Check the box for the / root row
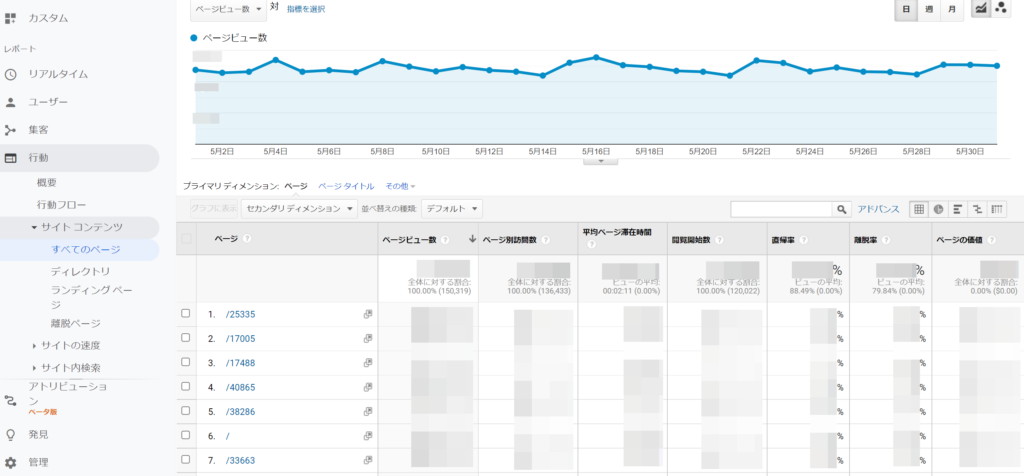This screenshot has height=476, width=1024. point(185,435)
